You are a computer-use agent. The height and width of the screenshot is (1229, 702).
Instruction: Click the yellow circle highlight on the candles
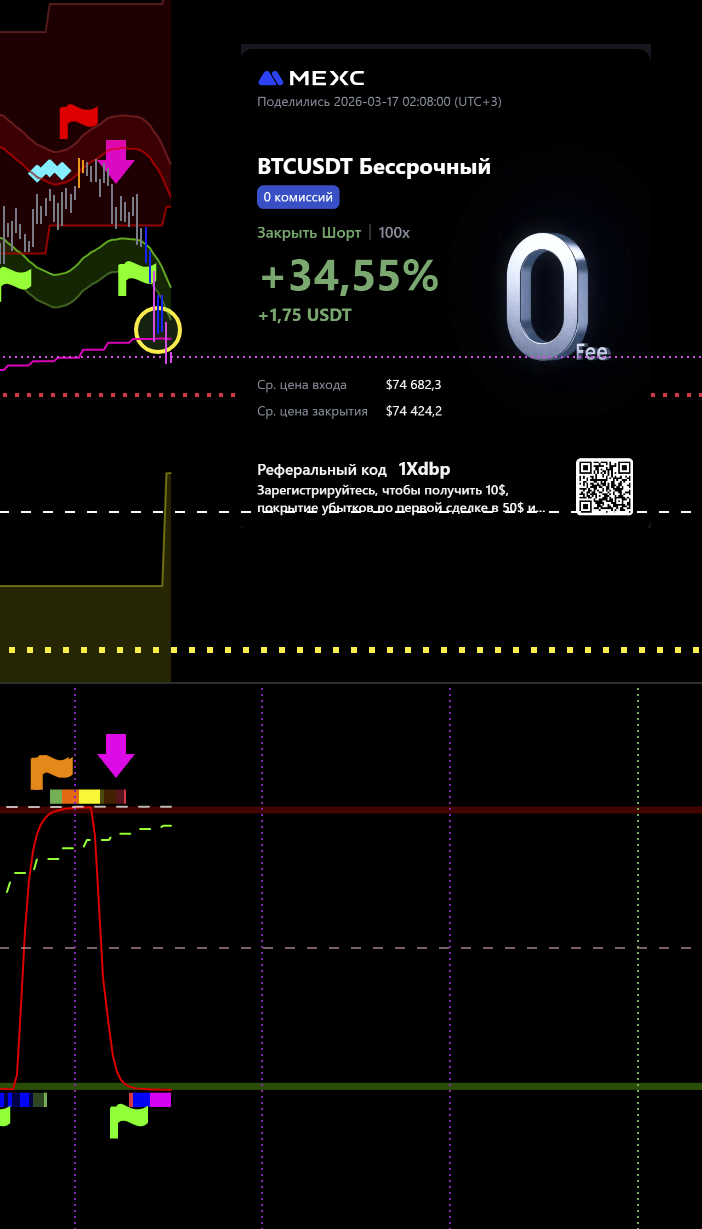158,330
